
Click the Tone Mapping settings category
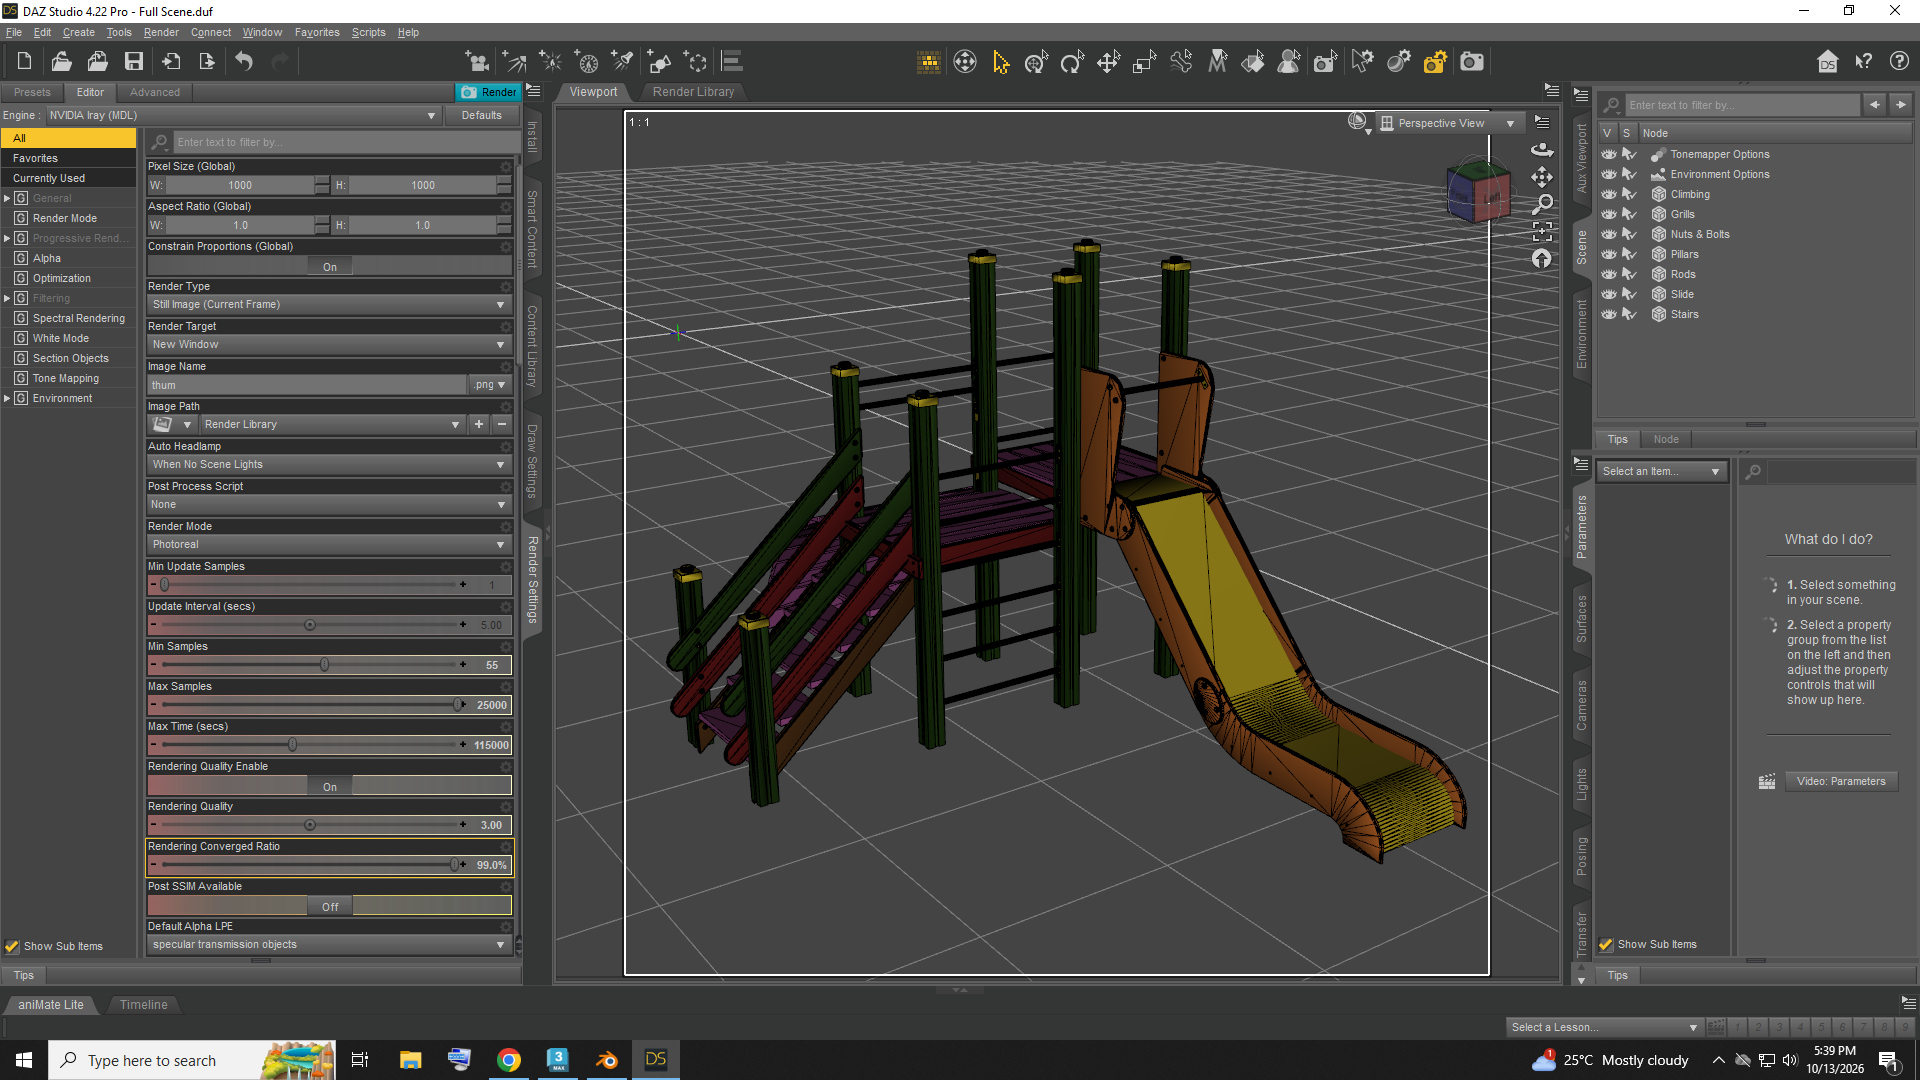tap(66, 378)
